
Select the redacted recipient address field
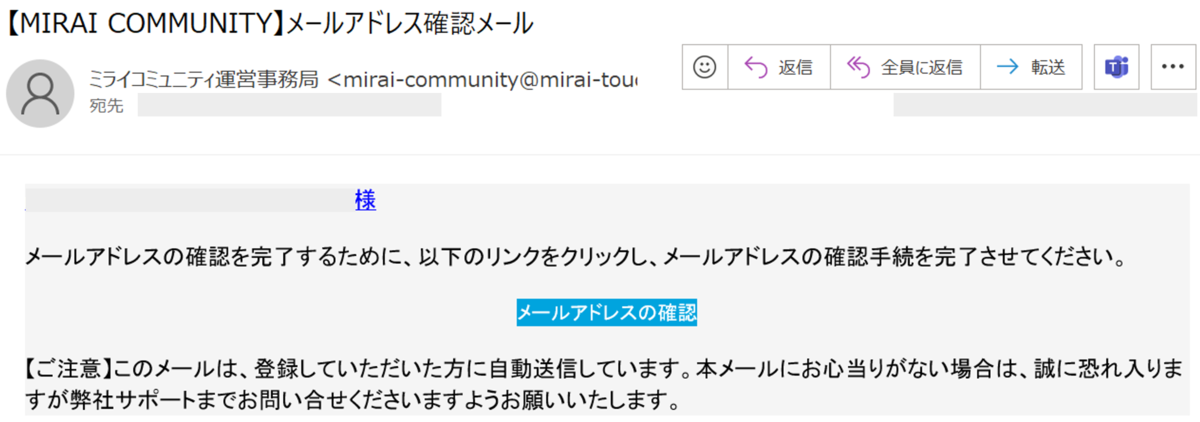(289, 106)
